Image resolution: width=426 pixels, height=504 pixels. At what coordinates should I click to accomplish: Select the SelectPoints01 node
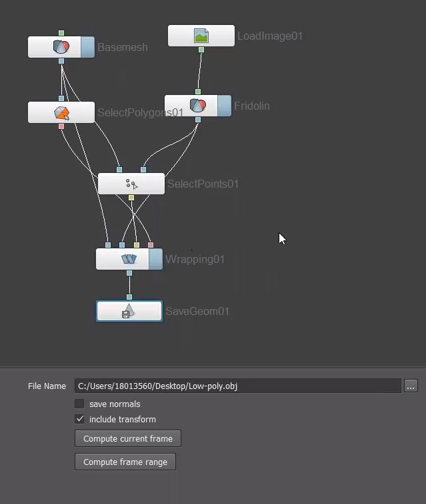click(x=131, y=184)
